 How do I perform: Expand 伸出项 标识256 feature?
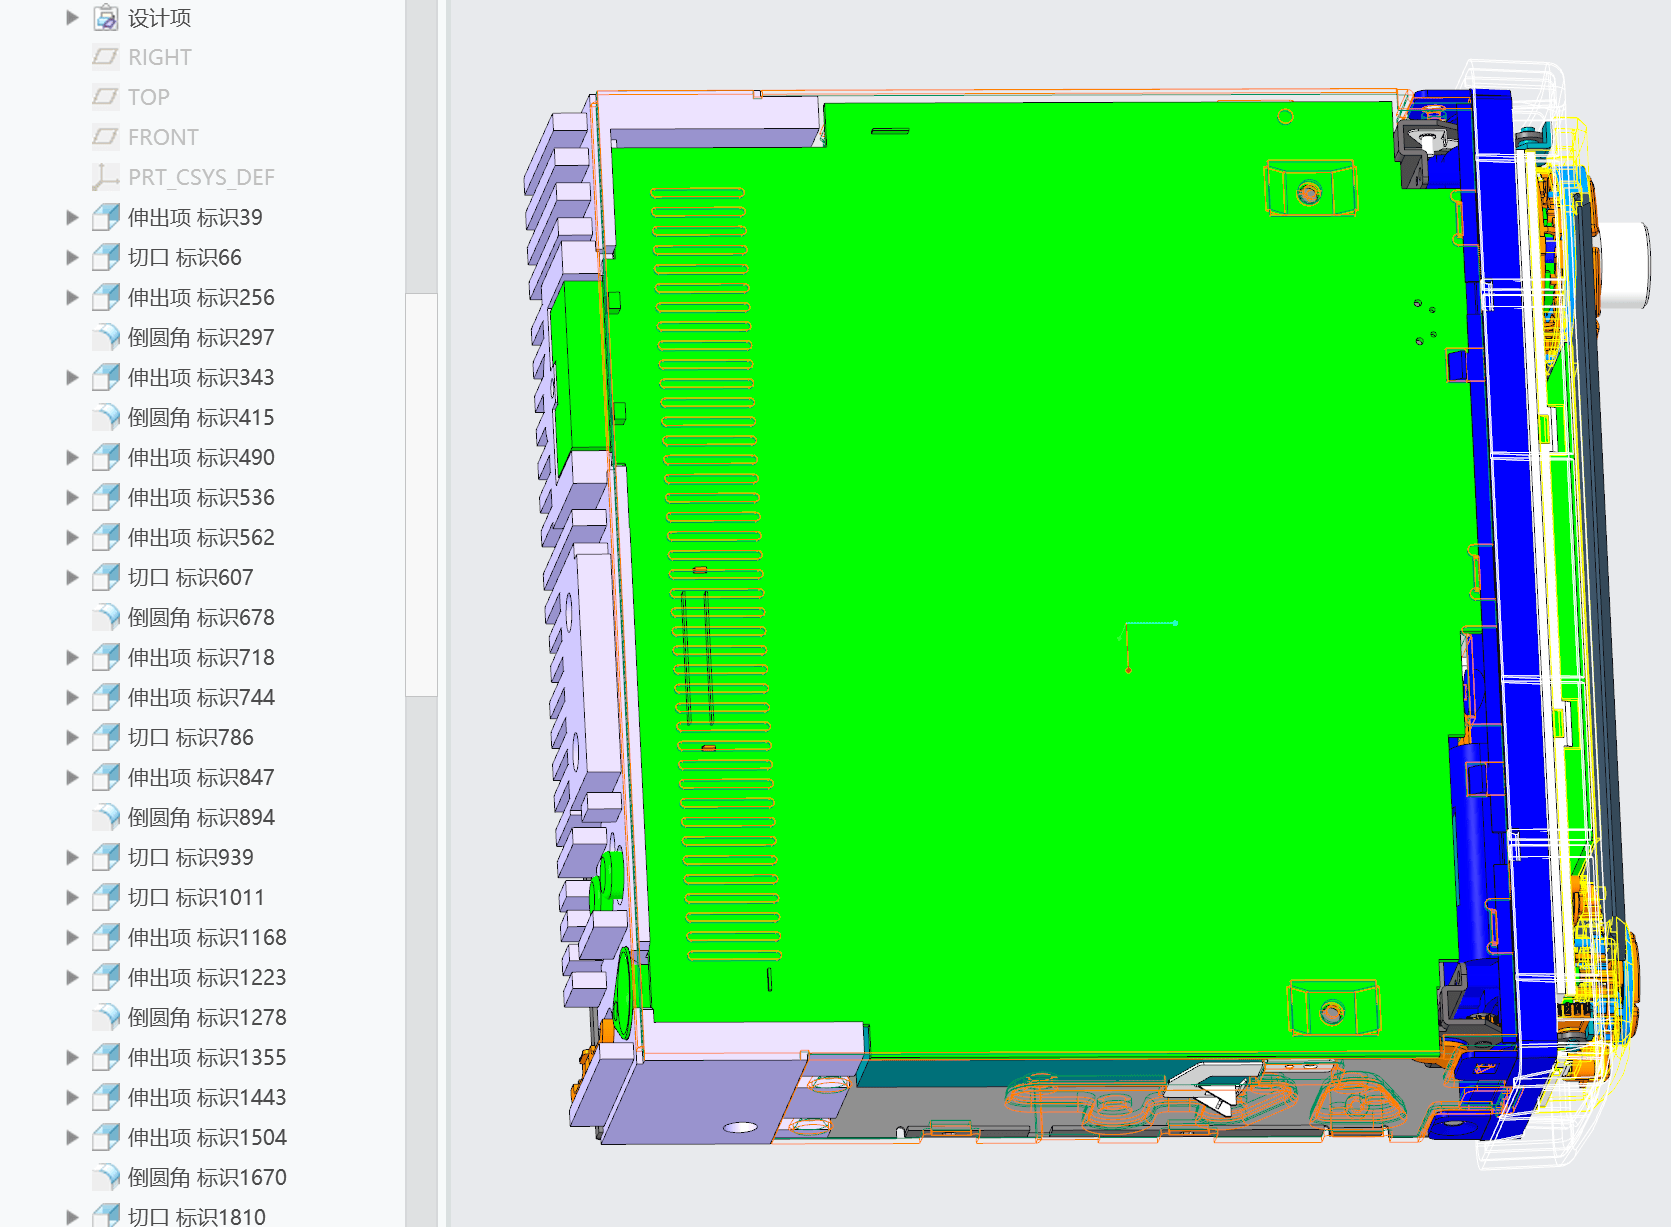(72, 297)
